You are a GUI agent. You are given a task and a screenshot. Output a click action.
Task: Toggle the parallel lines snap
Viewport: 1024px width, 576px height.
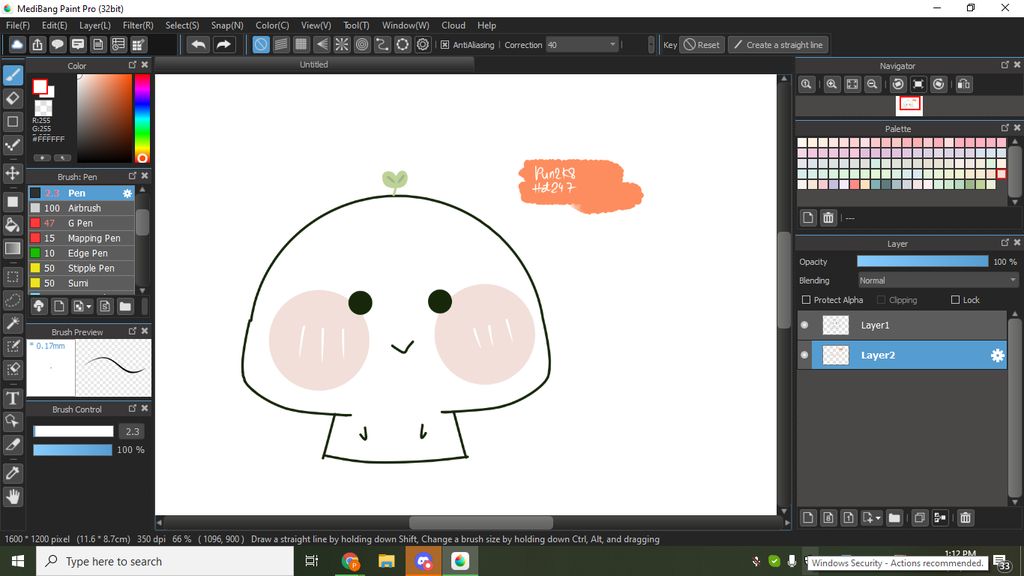pyautogui.click(x=281, y=44)
